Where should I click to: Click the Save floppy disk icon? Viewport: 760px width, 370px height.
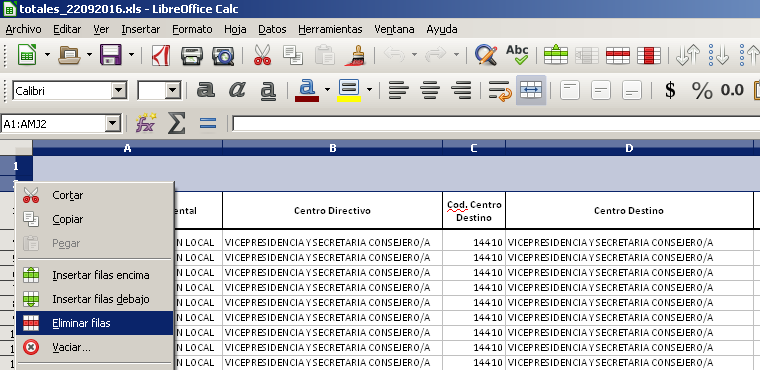pos(111,55)
